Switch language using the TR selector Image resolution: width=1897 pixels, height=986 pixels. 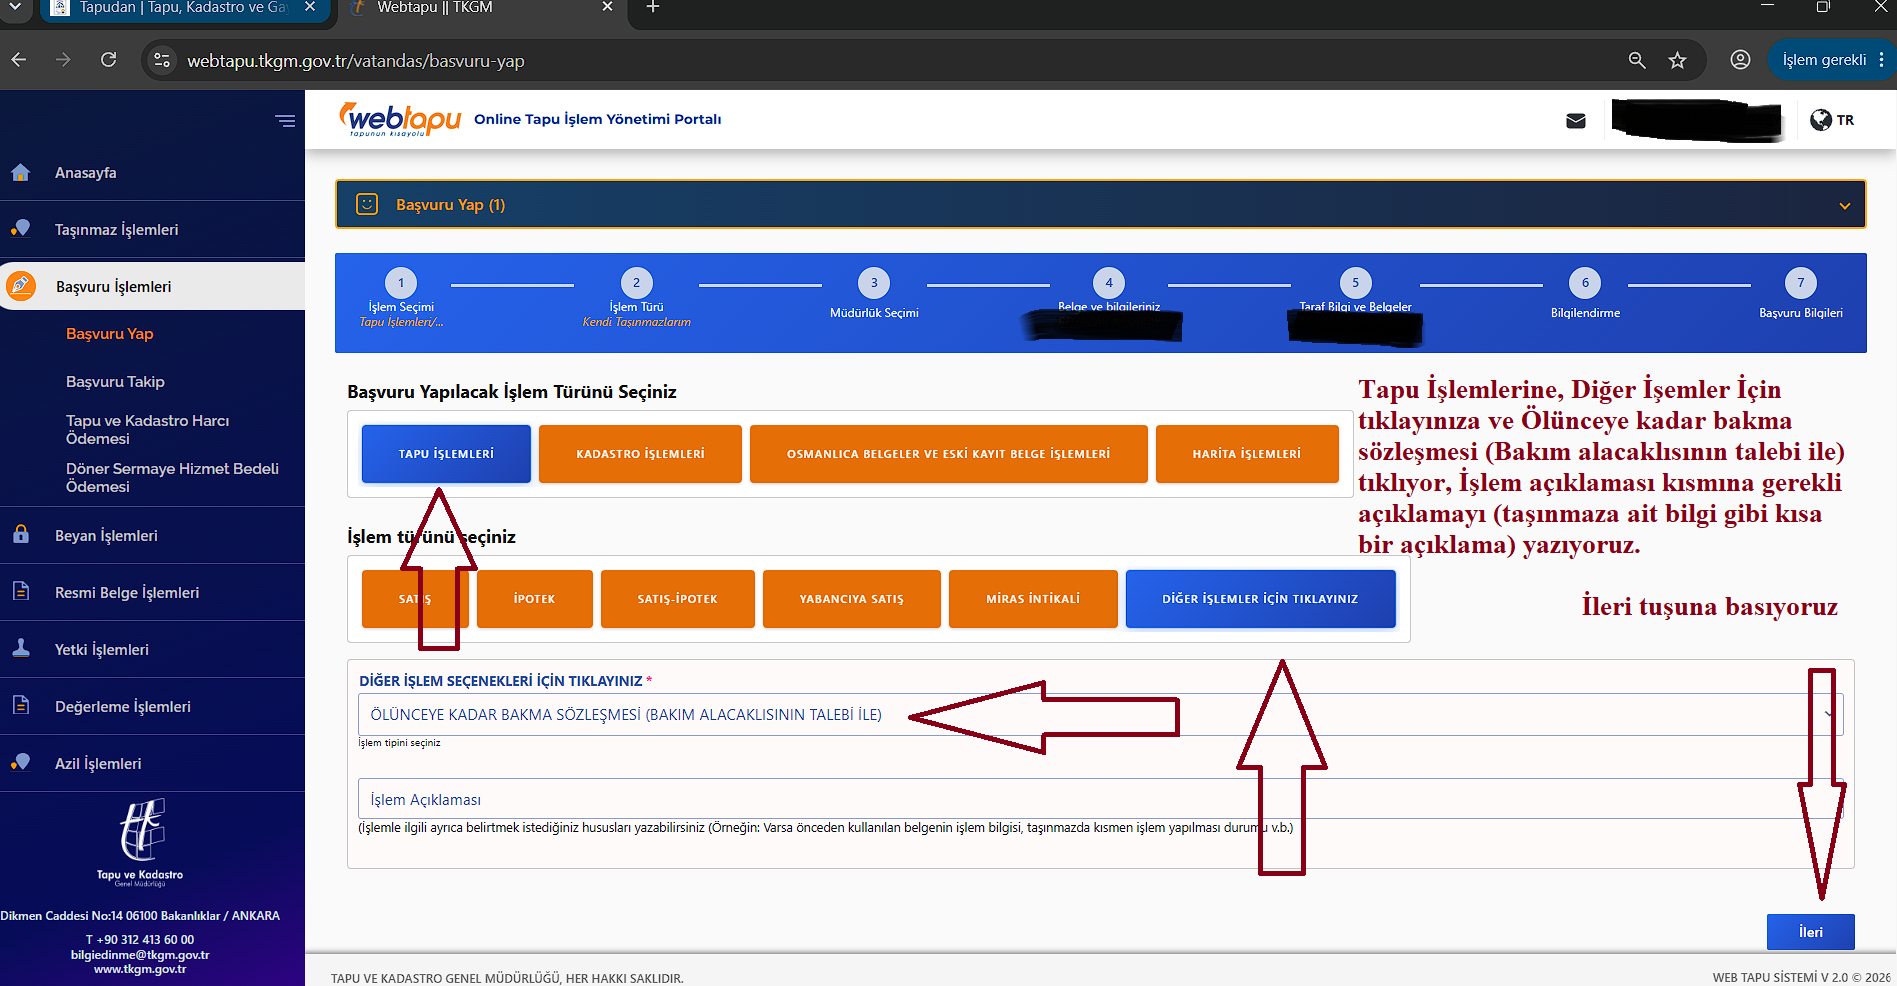[1845, 120]
